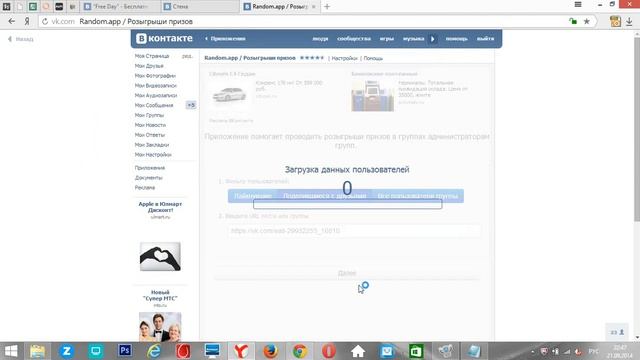The image size is (640, 360).
Task: Open the 'Apple в Юлмарт' ad
Action: (x=160, y=207)
